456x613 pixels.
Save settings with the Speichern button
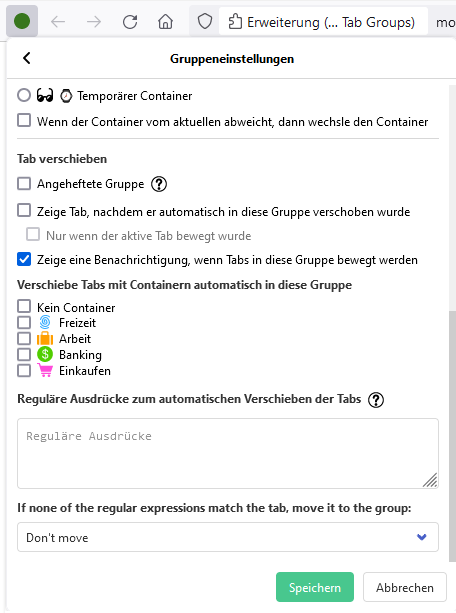click(x=315, y=587)
